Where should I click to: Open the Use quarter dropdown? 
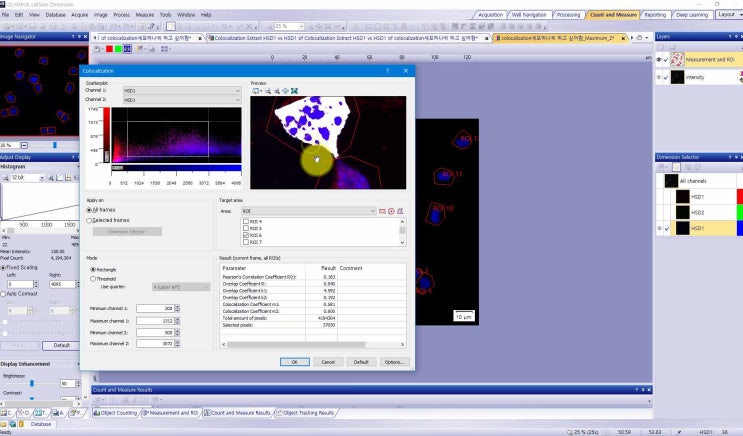pos(181,287)
